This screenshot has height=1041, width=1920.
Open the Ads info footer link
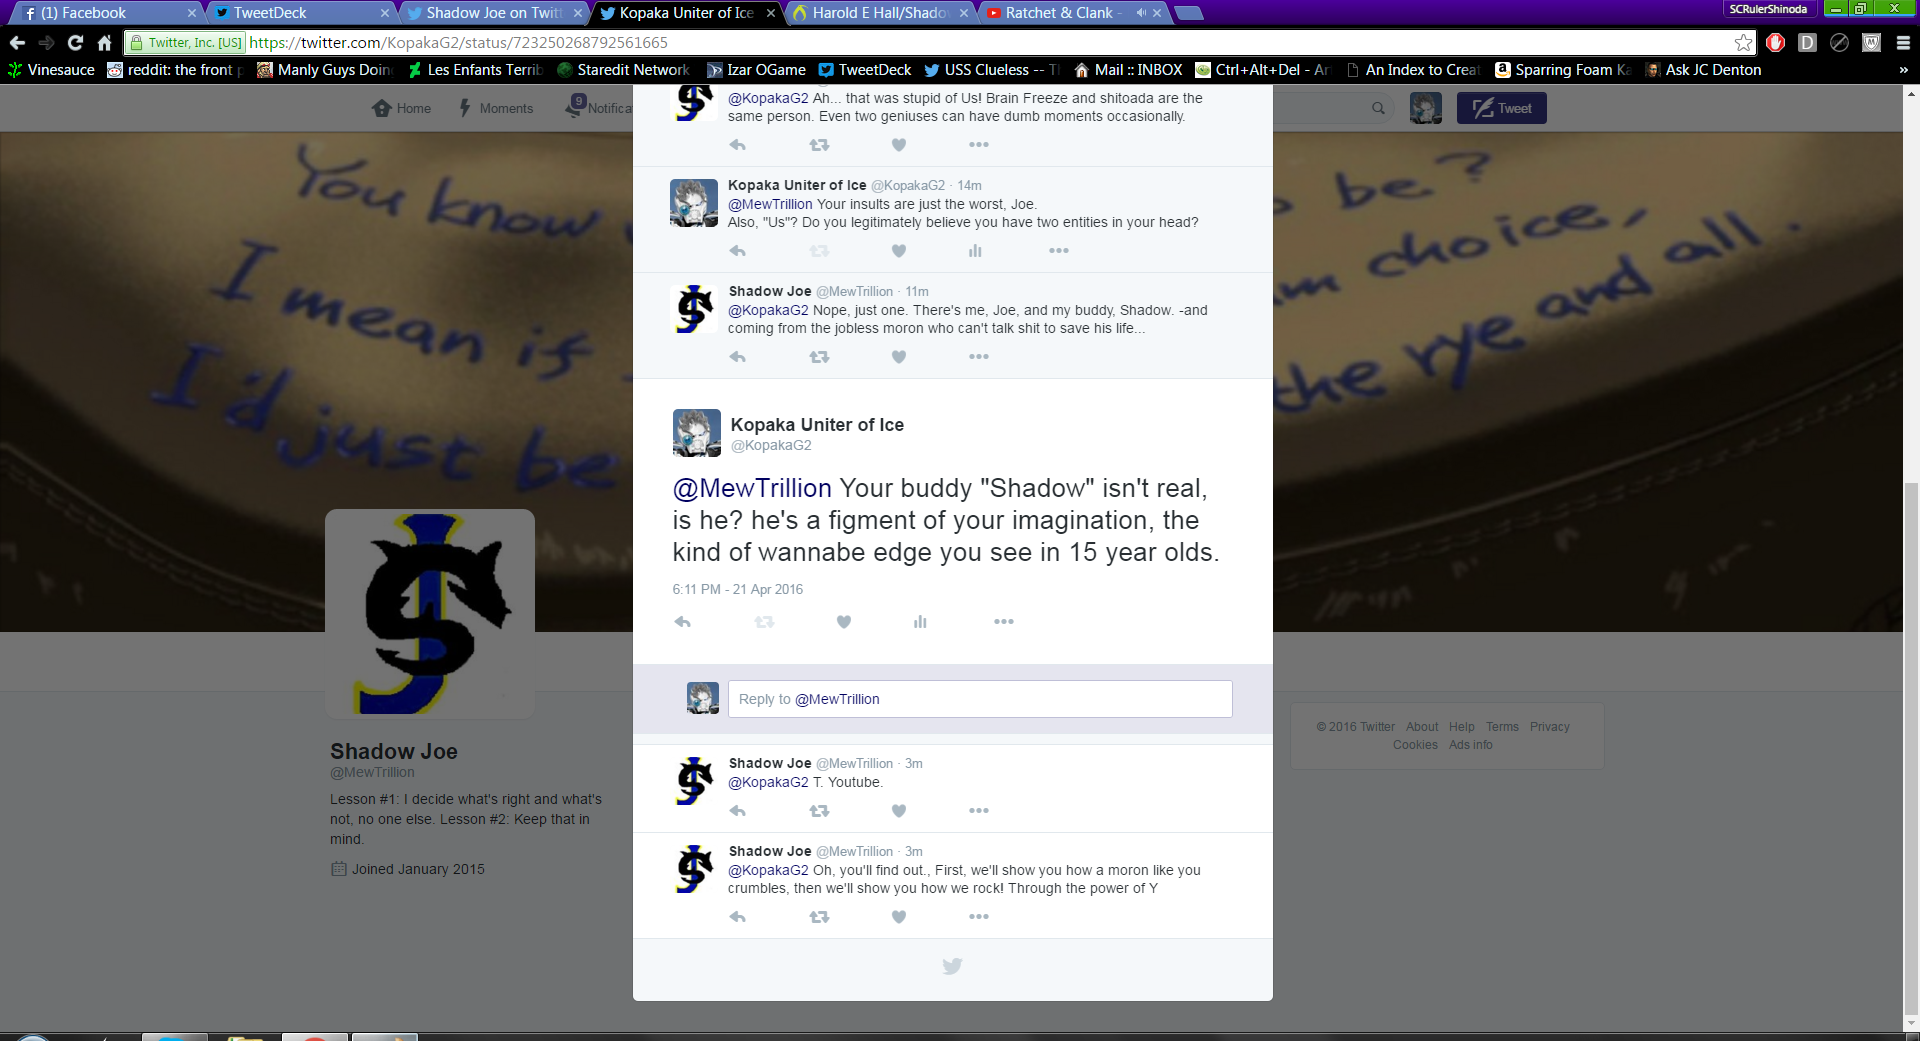pyautogui.click(x=1471, y=745)
